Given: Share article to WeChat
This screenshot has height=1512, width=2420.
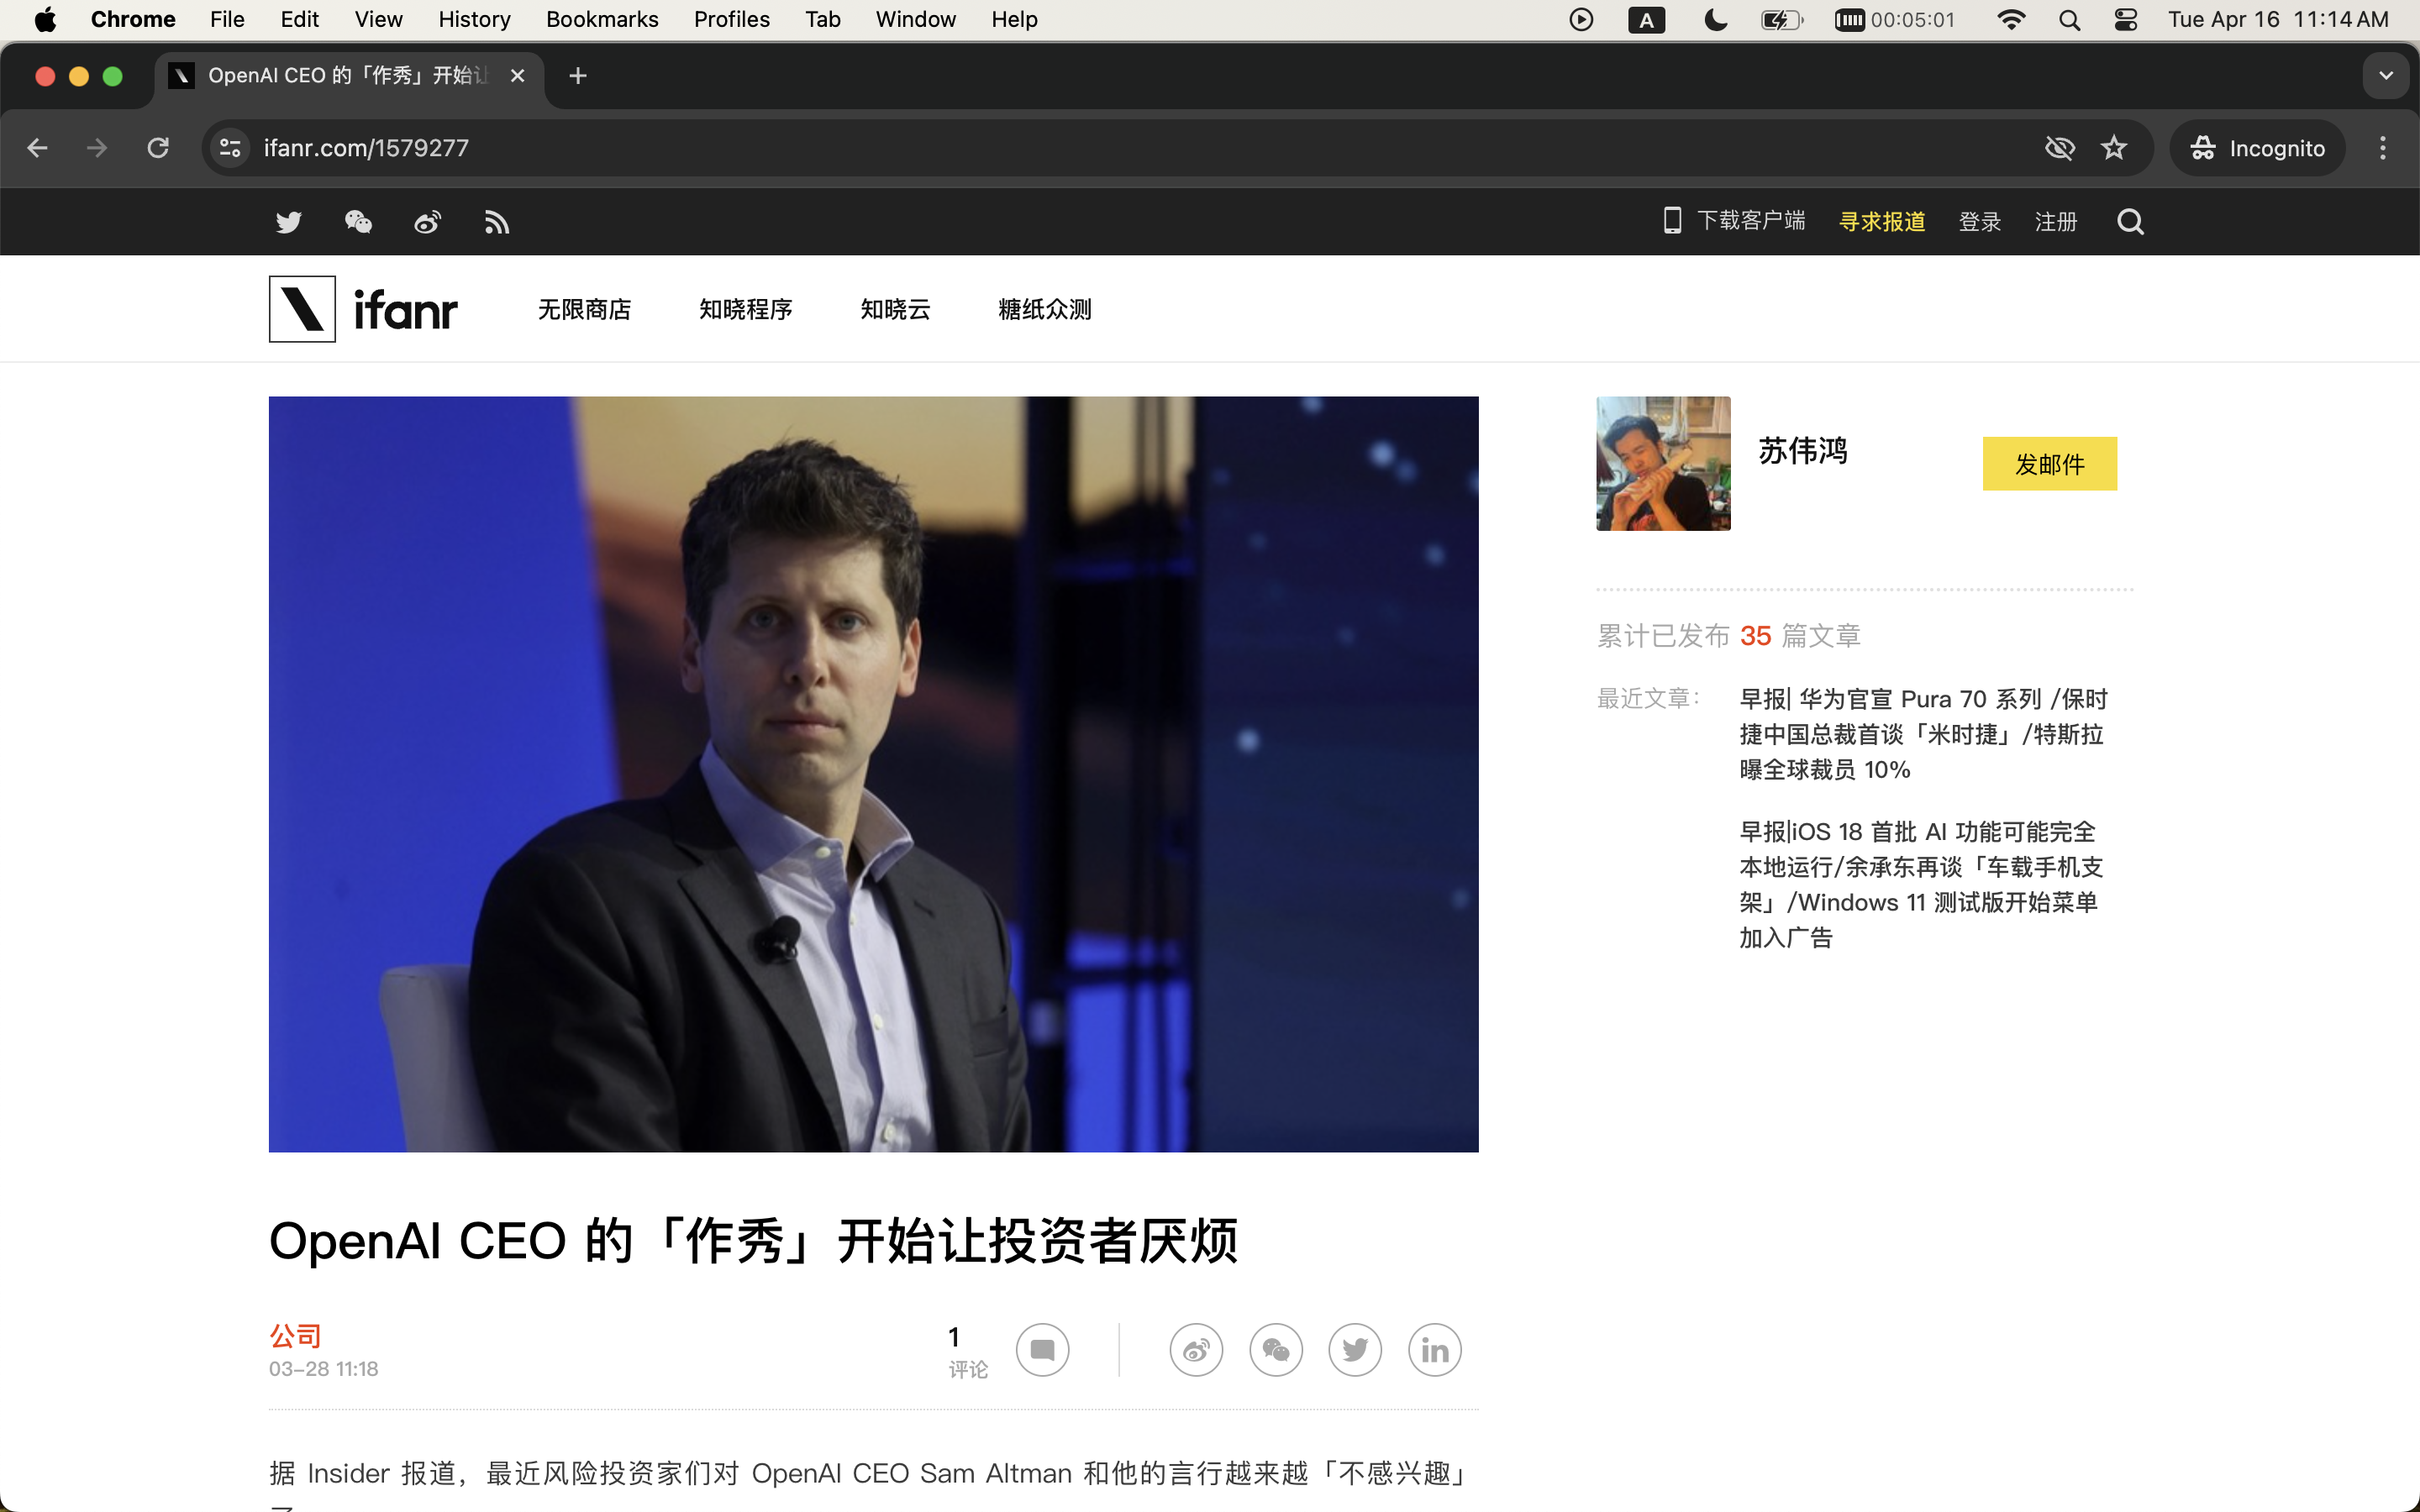Looking at the screenshot, I should [x=1276, y=1350].
